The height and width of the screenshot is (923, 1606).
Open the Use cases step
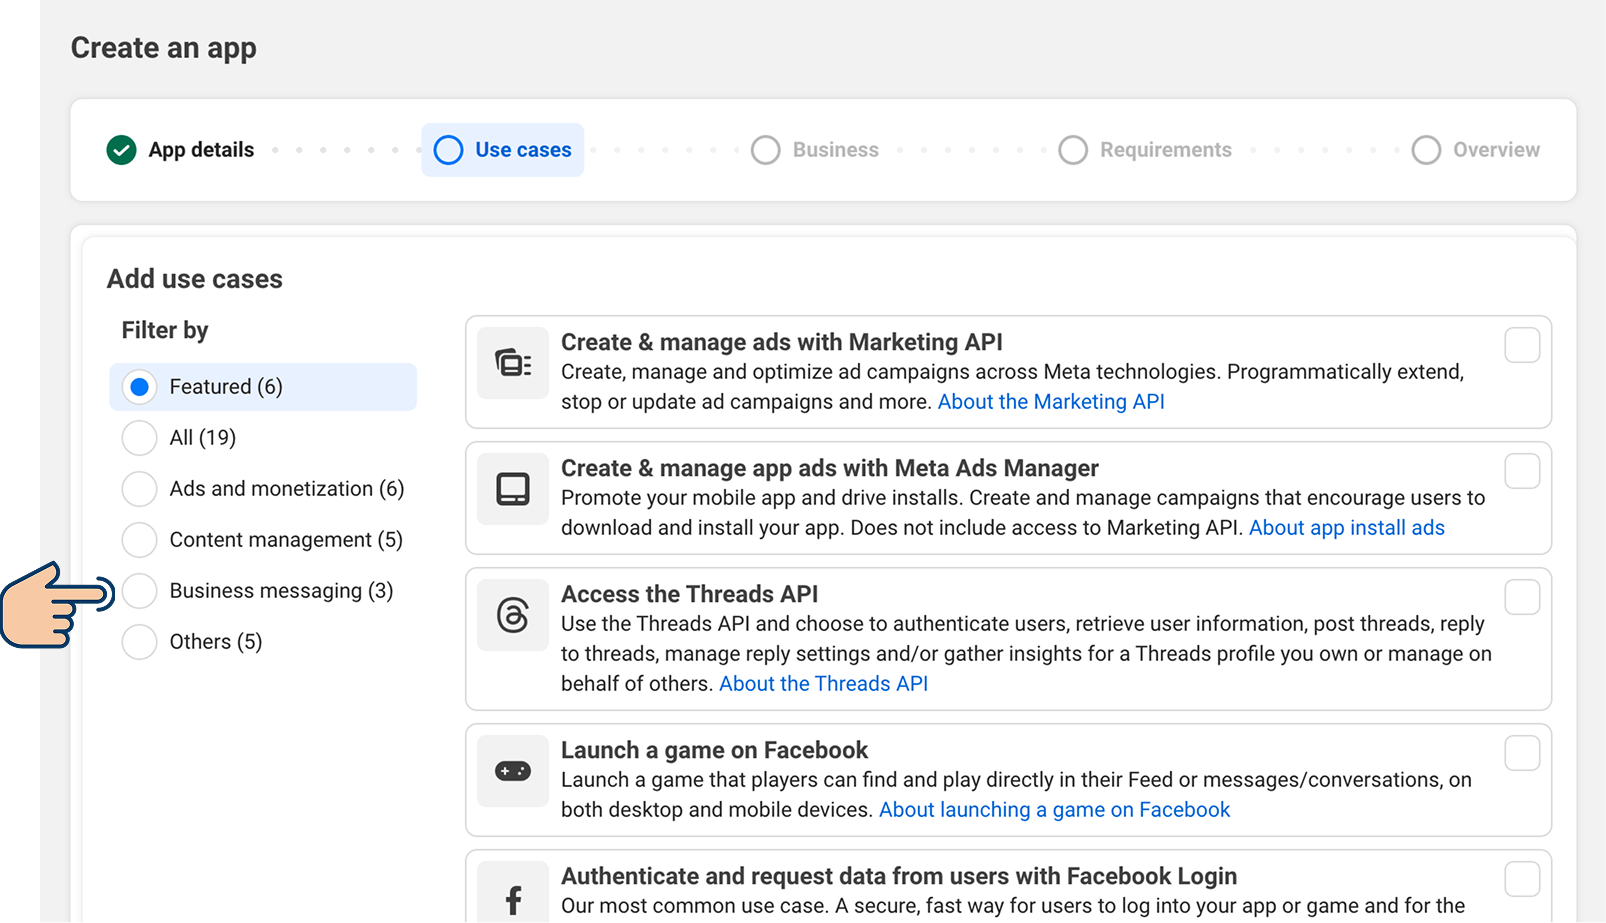point(503,150)
